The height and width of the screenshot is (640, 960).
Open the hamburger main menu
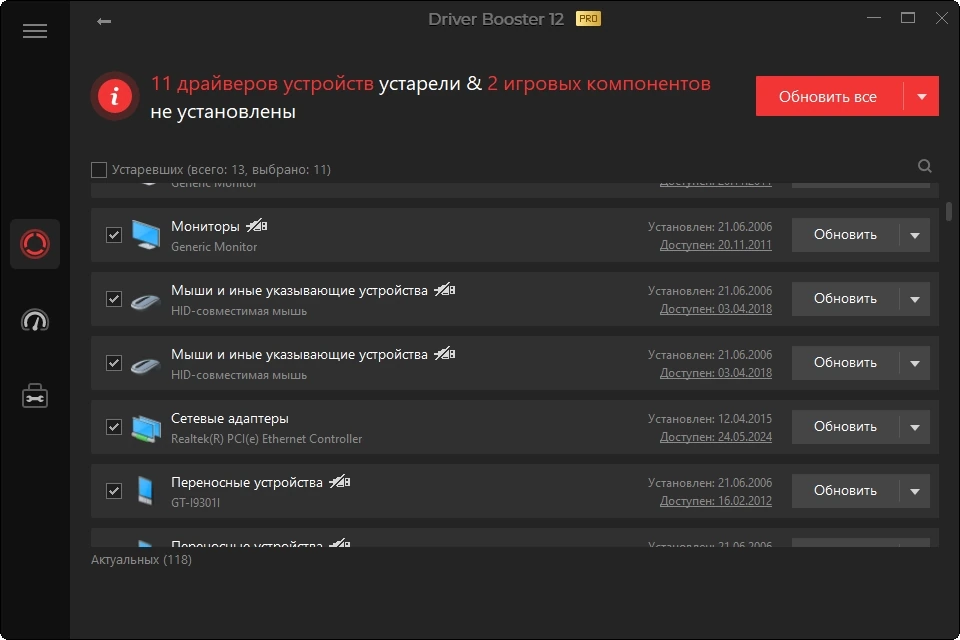click(x=35, y=31)
